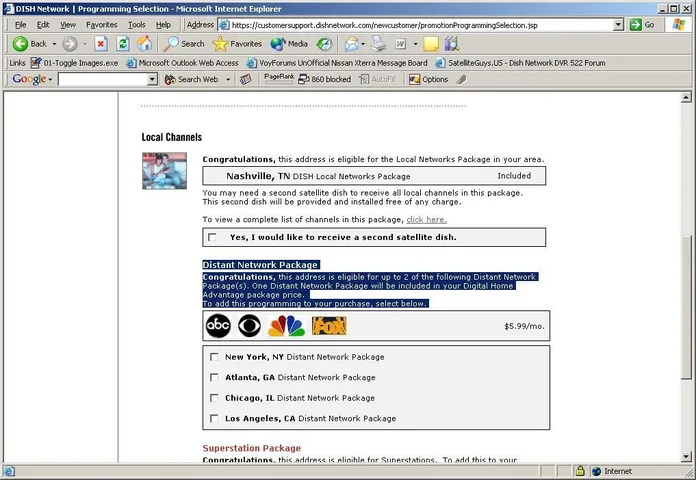Click the scroll down arrow
Viewport: 696px width, 480px height.
point(686,456)
